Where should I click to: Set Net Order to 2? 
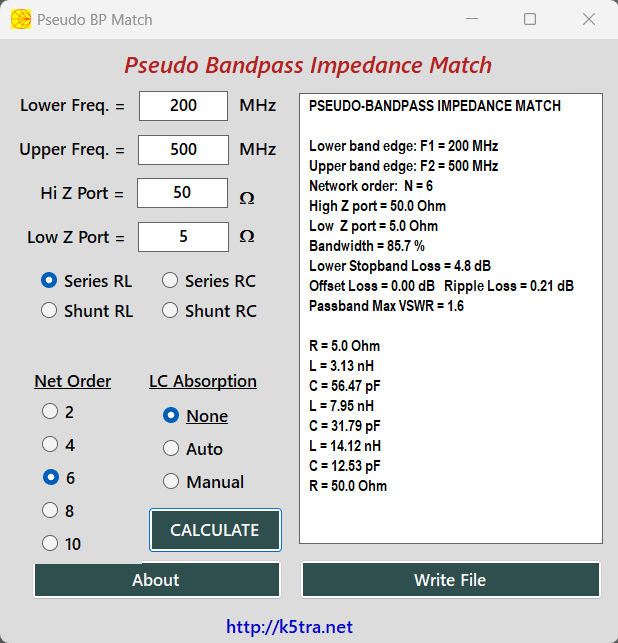coord(50,412)
